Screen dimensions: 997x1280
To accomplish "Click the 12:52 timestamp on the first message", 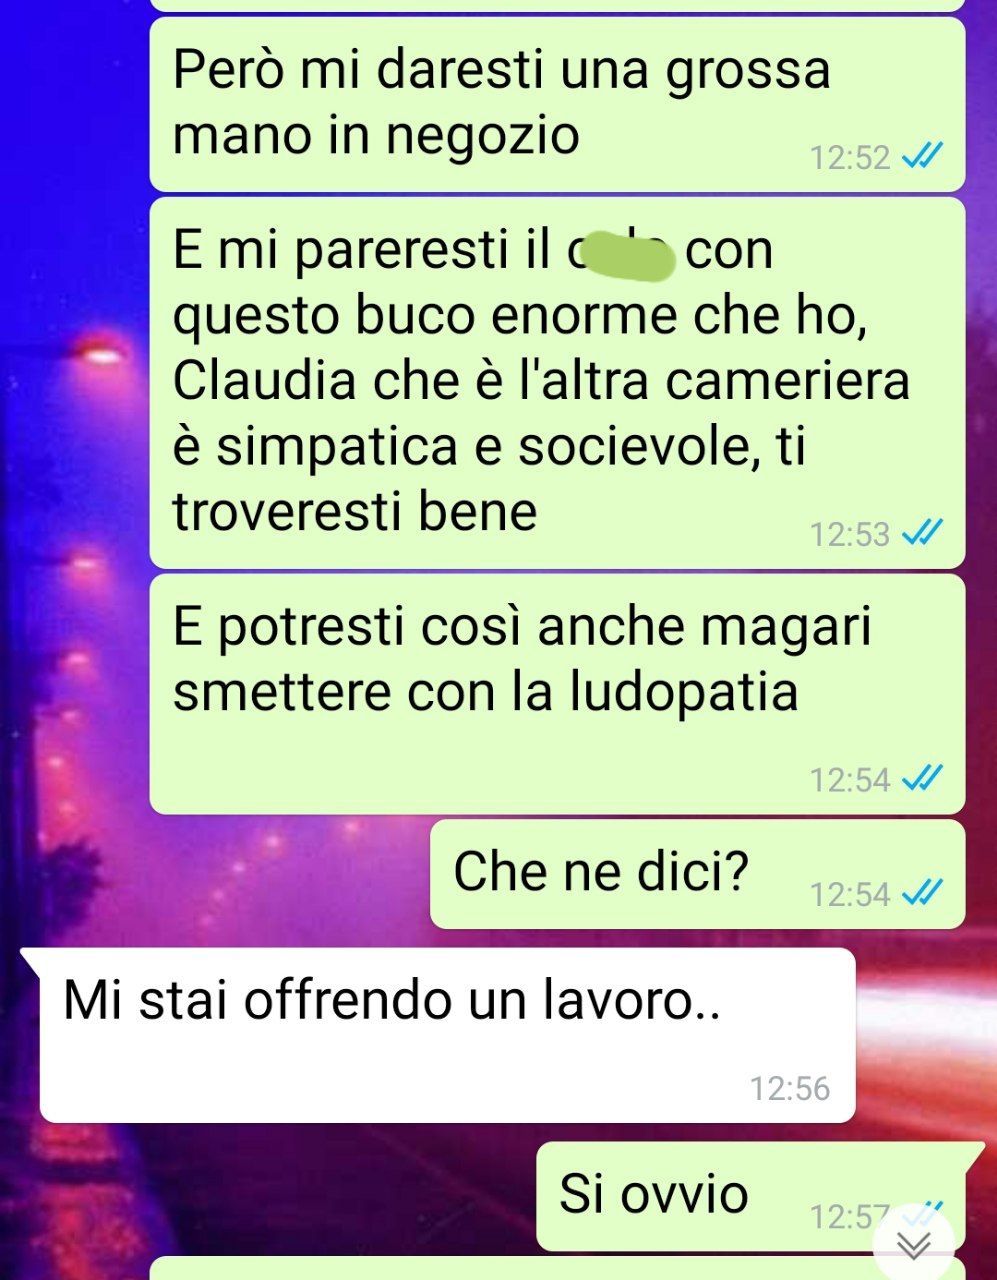I will tap(849, 158).
